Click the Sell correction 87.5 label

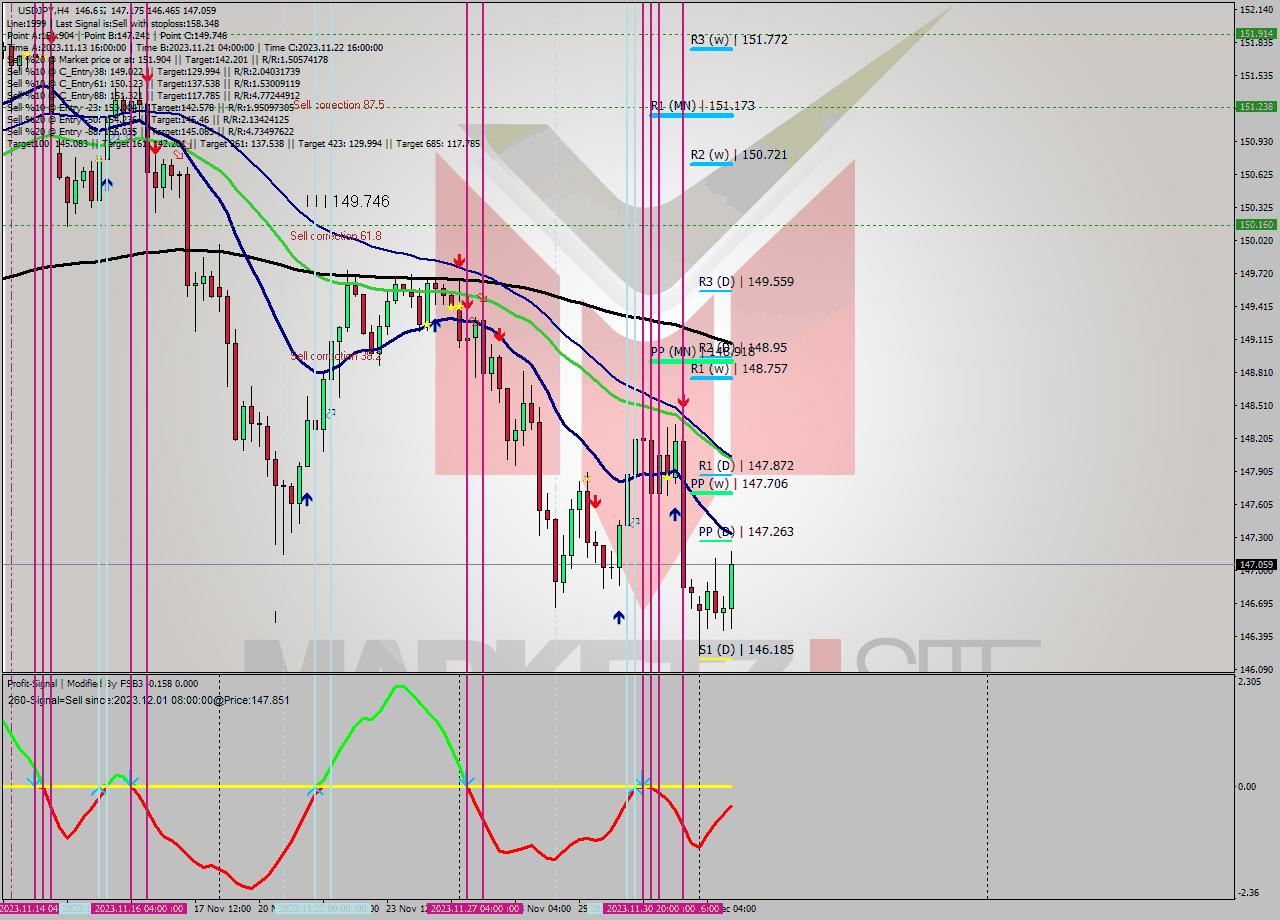click(x=339, y=105)
